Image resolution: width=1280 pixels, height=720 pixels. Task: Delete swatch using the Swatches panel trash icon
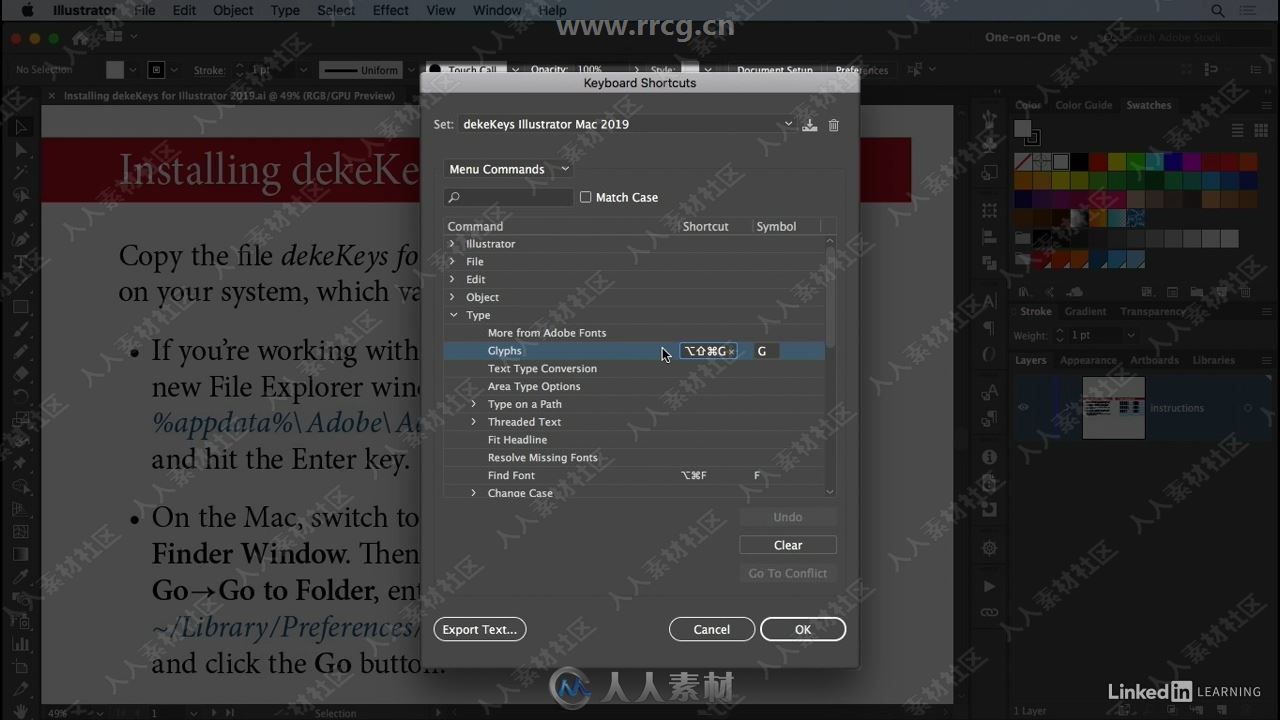pyautogui.click(x=1245, y=293)
